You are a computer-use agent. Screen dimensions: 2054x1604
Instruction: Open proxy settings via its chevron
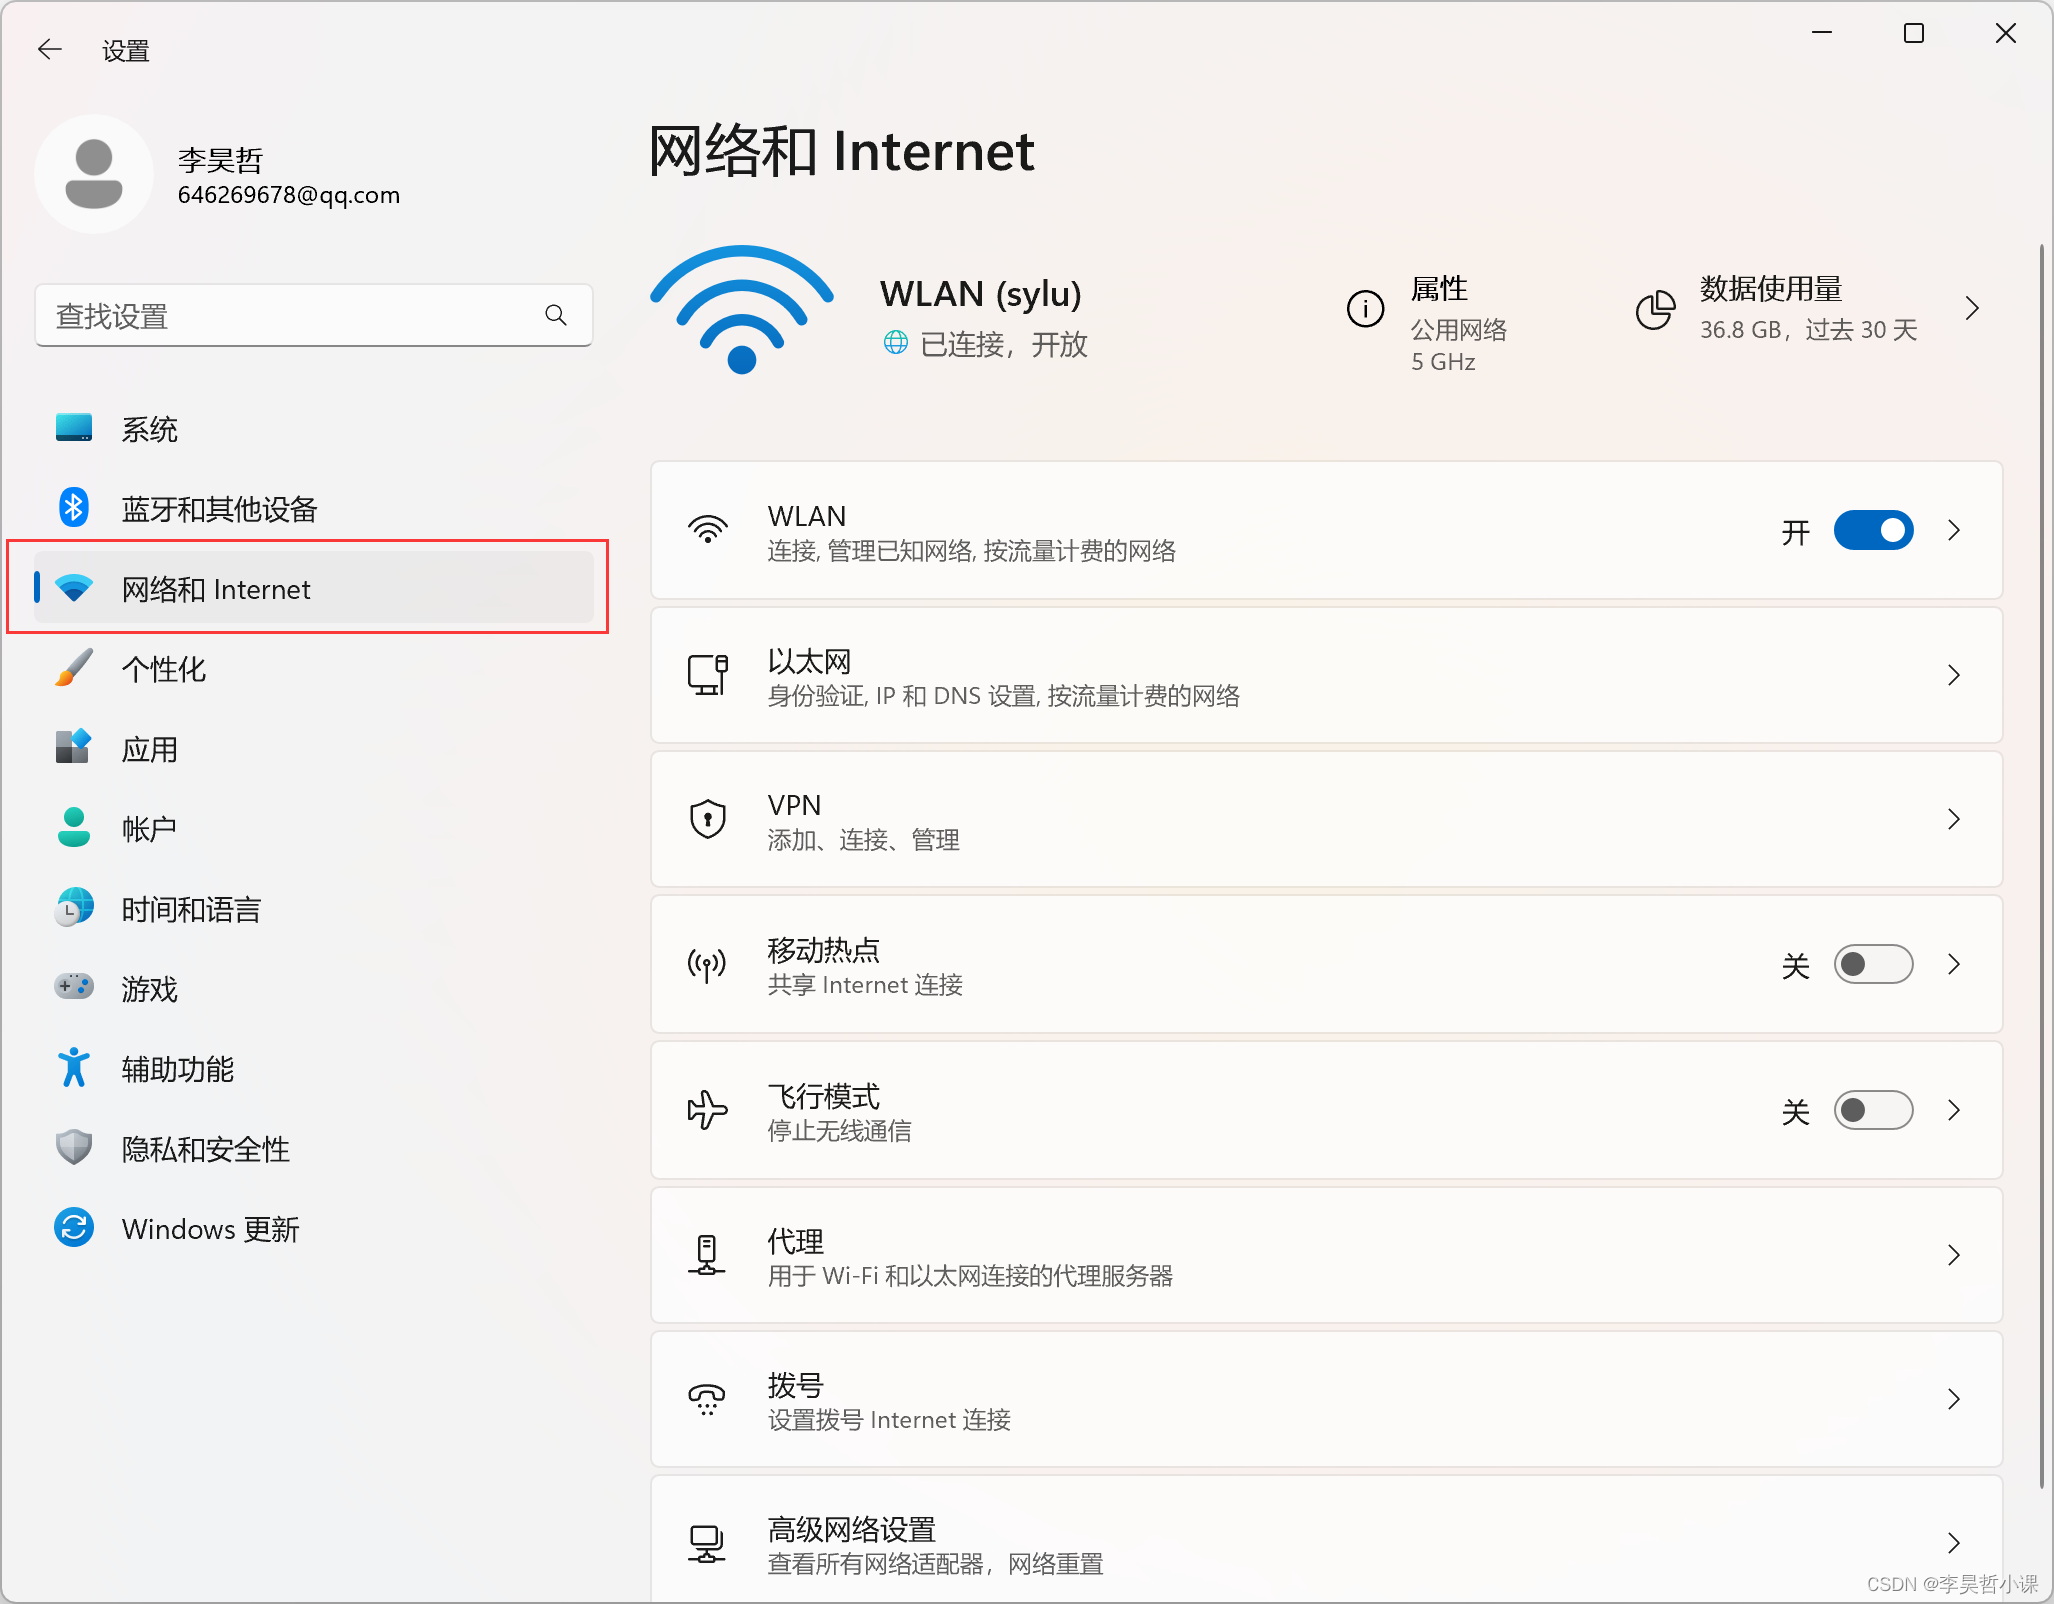1953,1255
